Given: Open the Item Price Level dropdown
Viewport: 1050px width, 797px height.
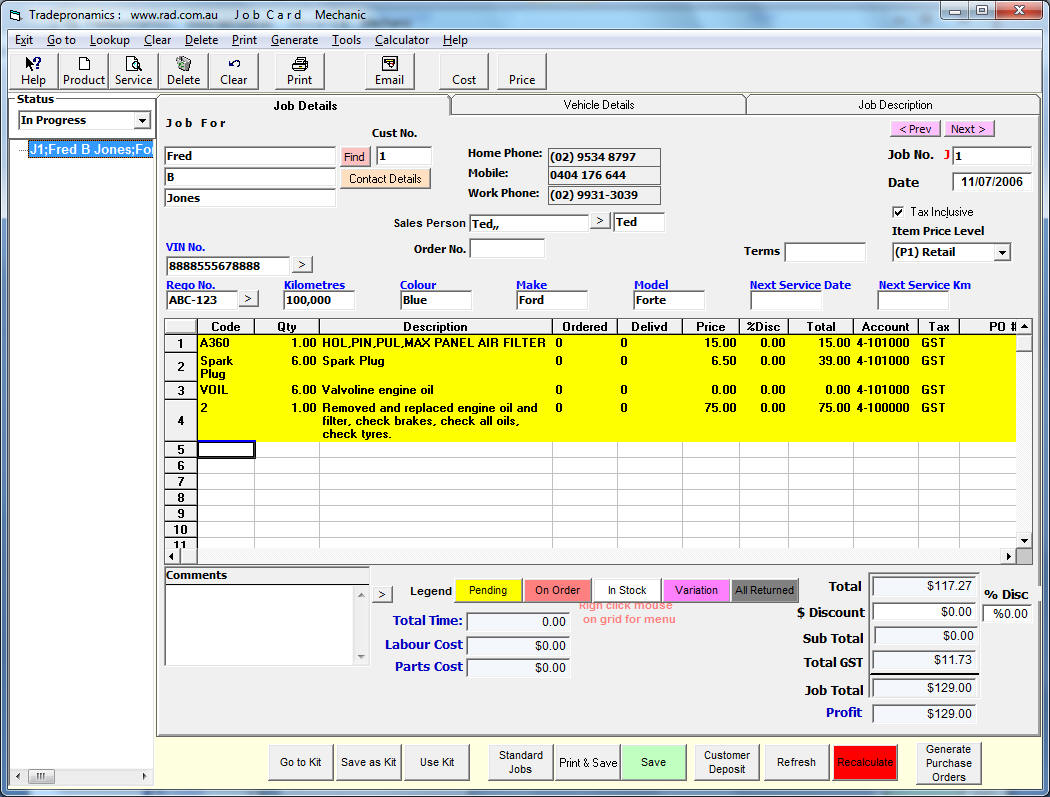Looking at the screenshot, I should pos(1001,253).
